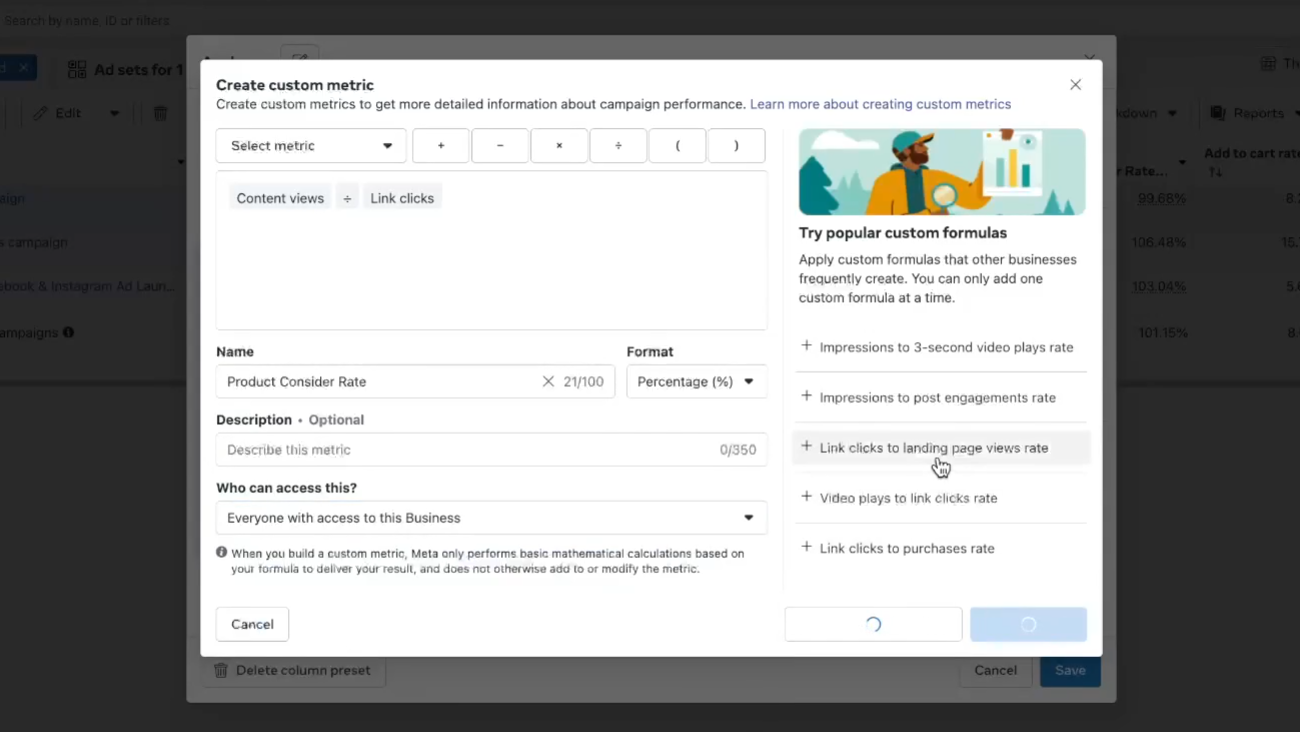Click plus icon beside Link clicks to purchases
Image resolution: width=1300 pixels, height=732 pixels.
pyautogui.click(x=806, y=547)
